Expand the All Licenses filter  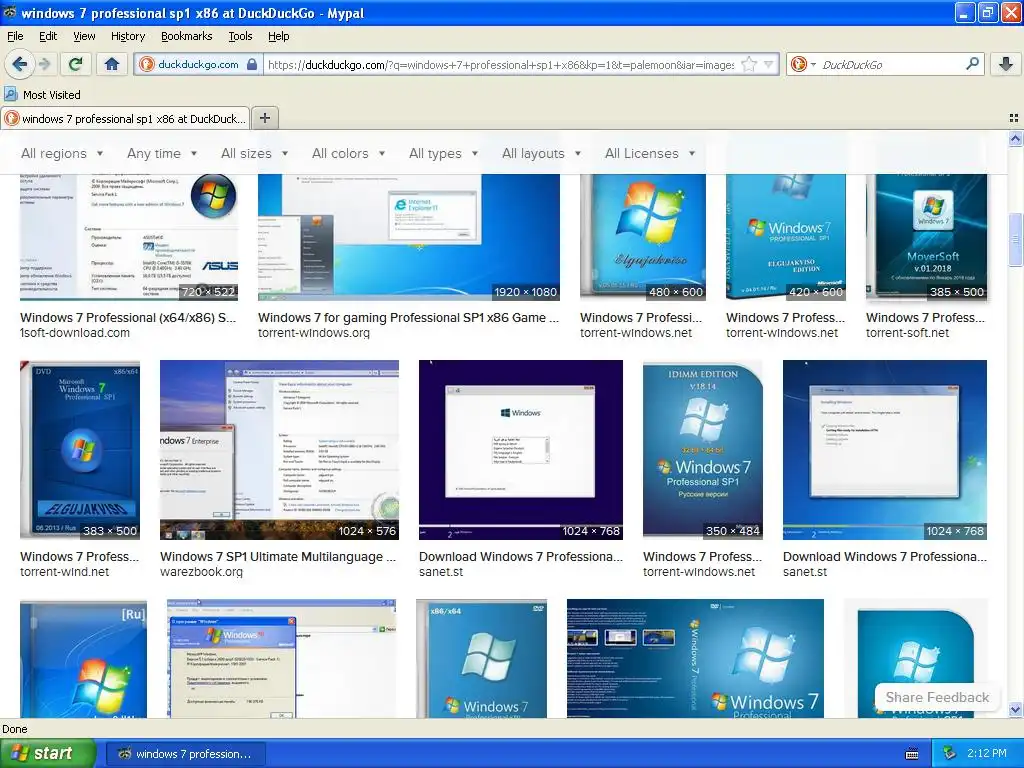(650, 153)
